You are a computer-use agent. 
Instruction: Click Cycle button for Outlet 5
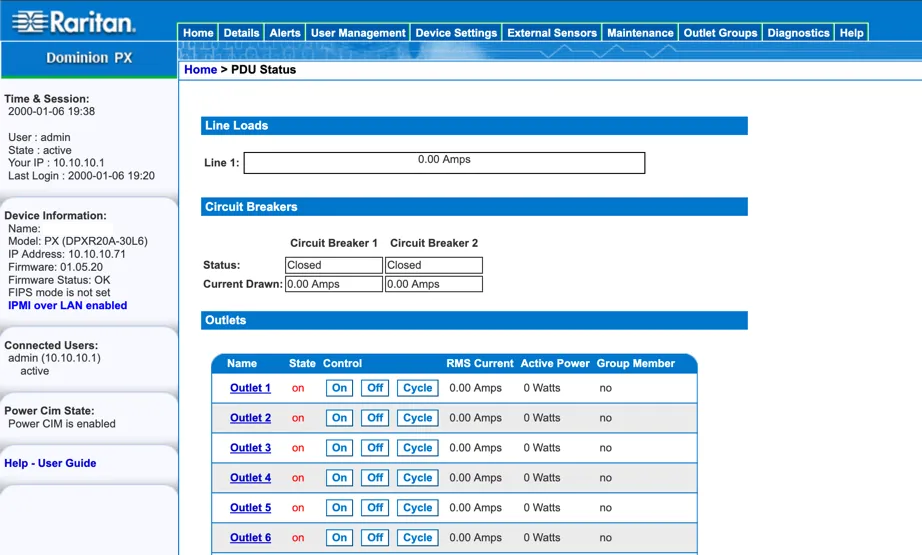[x=417, y=508]
